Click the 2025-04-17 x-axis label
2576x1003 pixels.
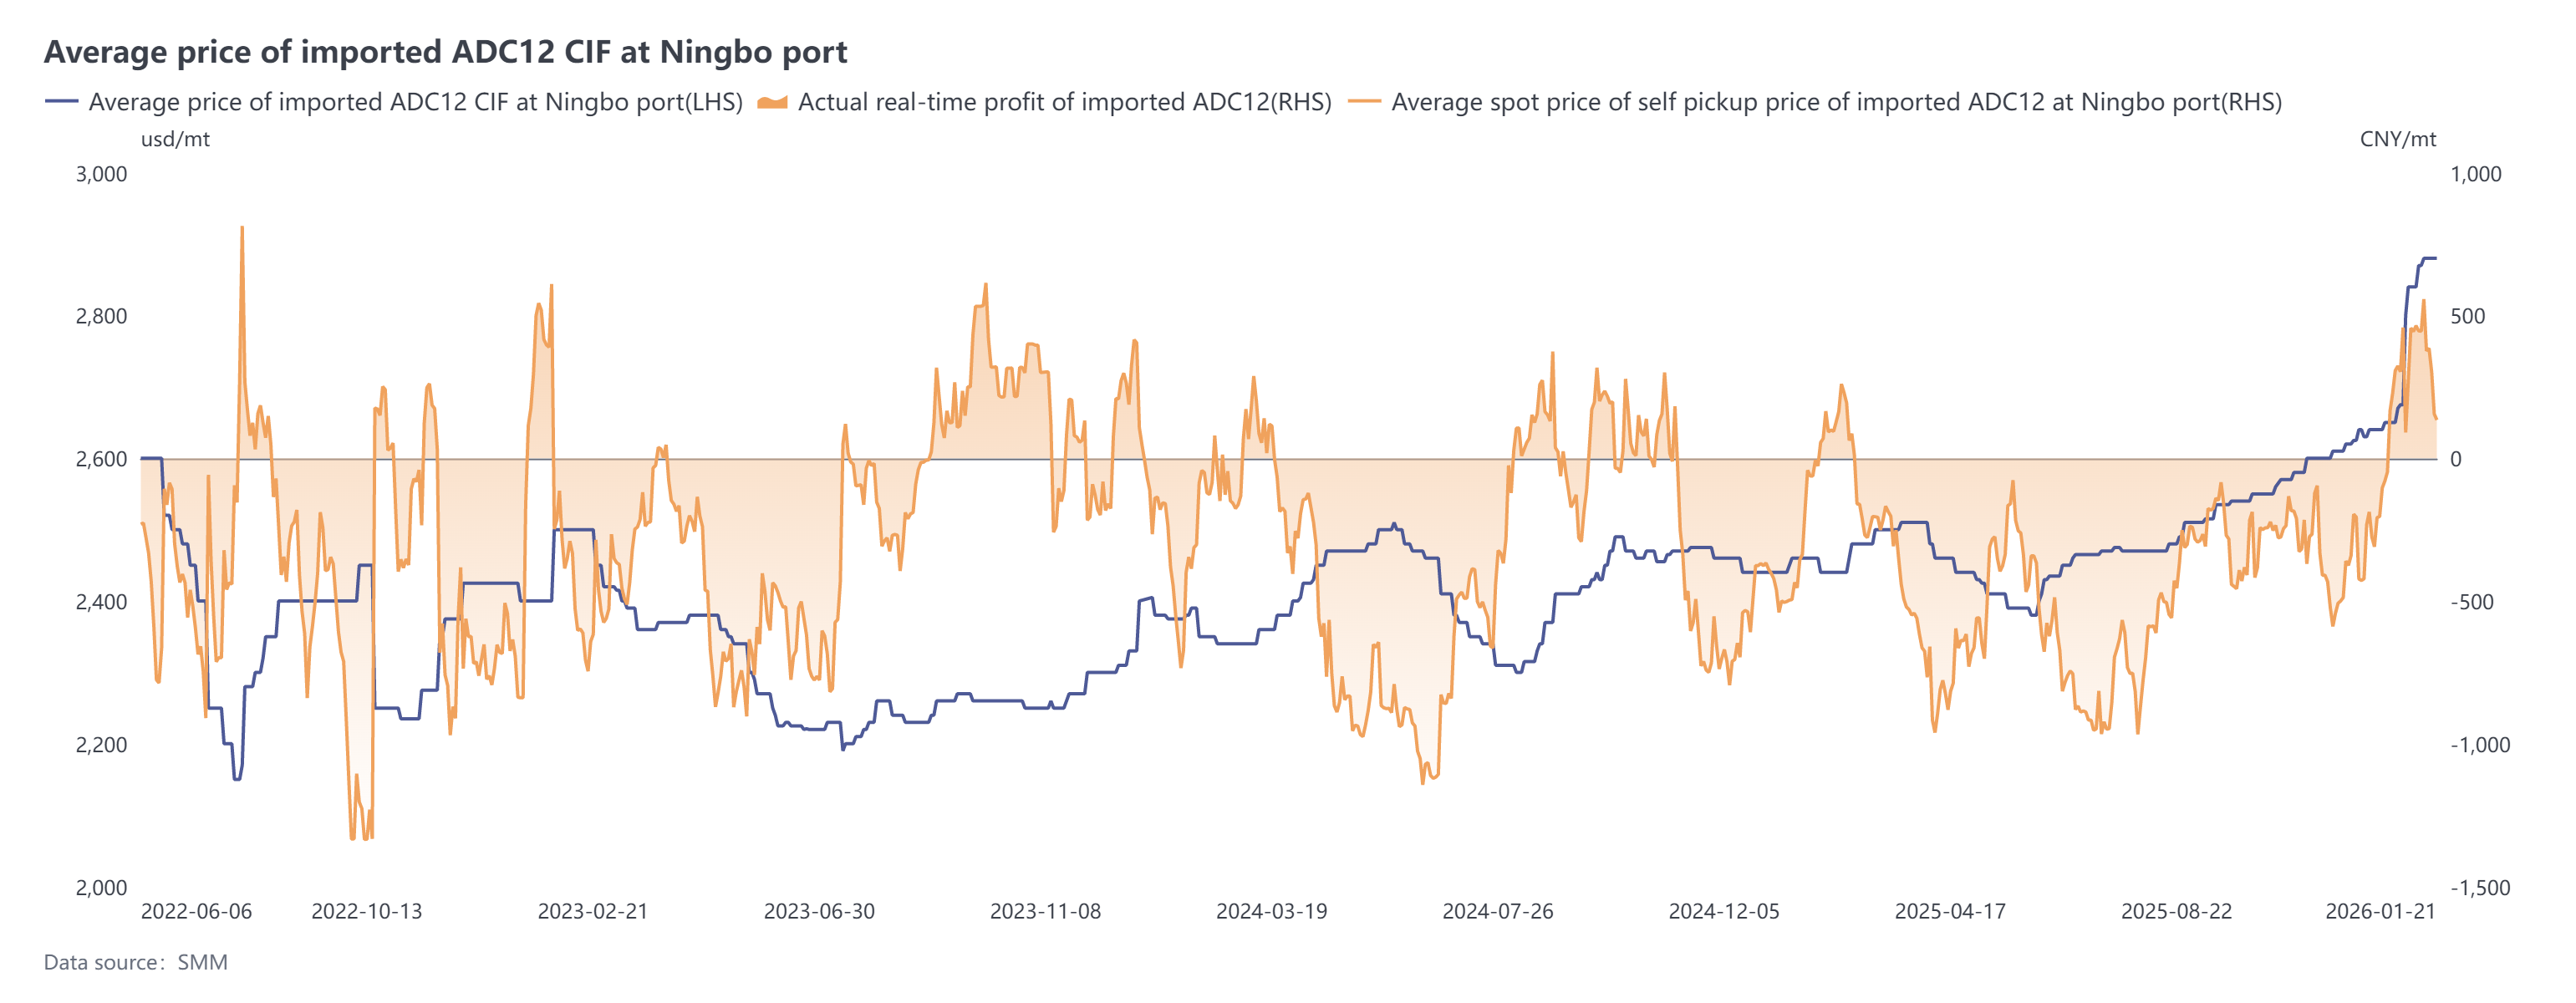pyautogui.click(x=1950, y=911)
